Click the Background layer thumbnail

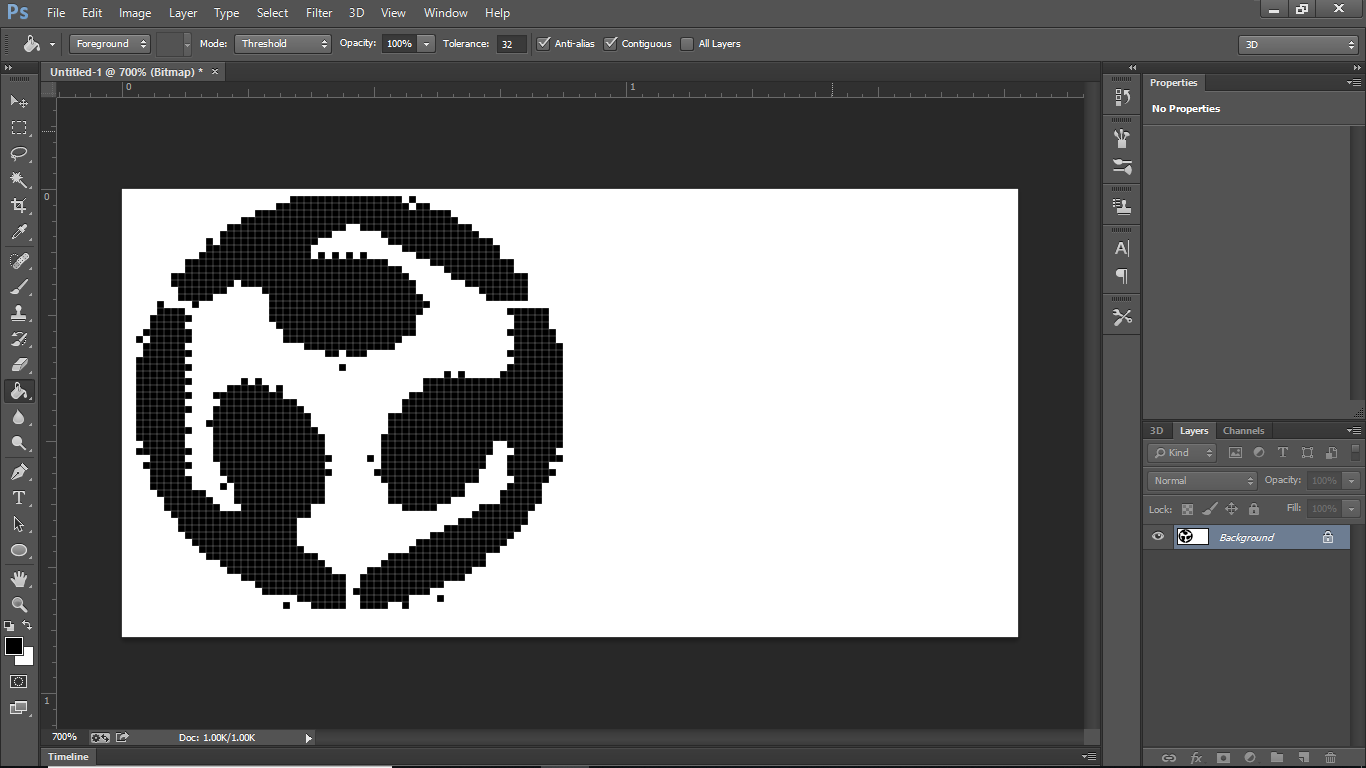1193,537
